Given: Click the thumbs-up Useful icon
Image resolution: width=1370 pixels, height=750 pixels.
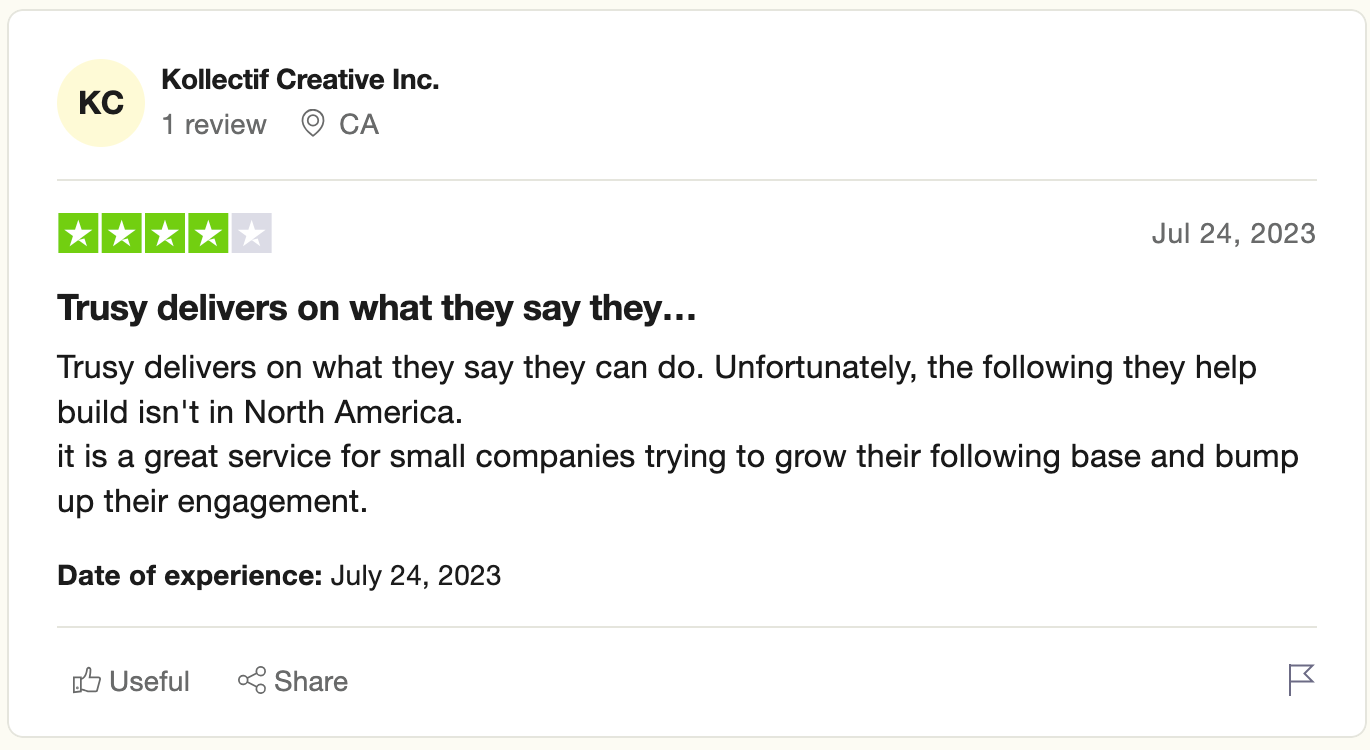Looking at the screenshot, I should click(x=87, y=681).
